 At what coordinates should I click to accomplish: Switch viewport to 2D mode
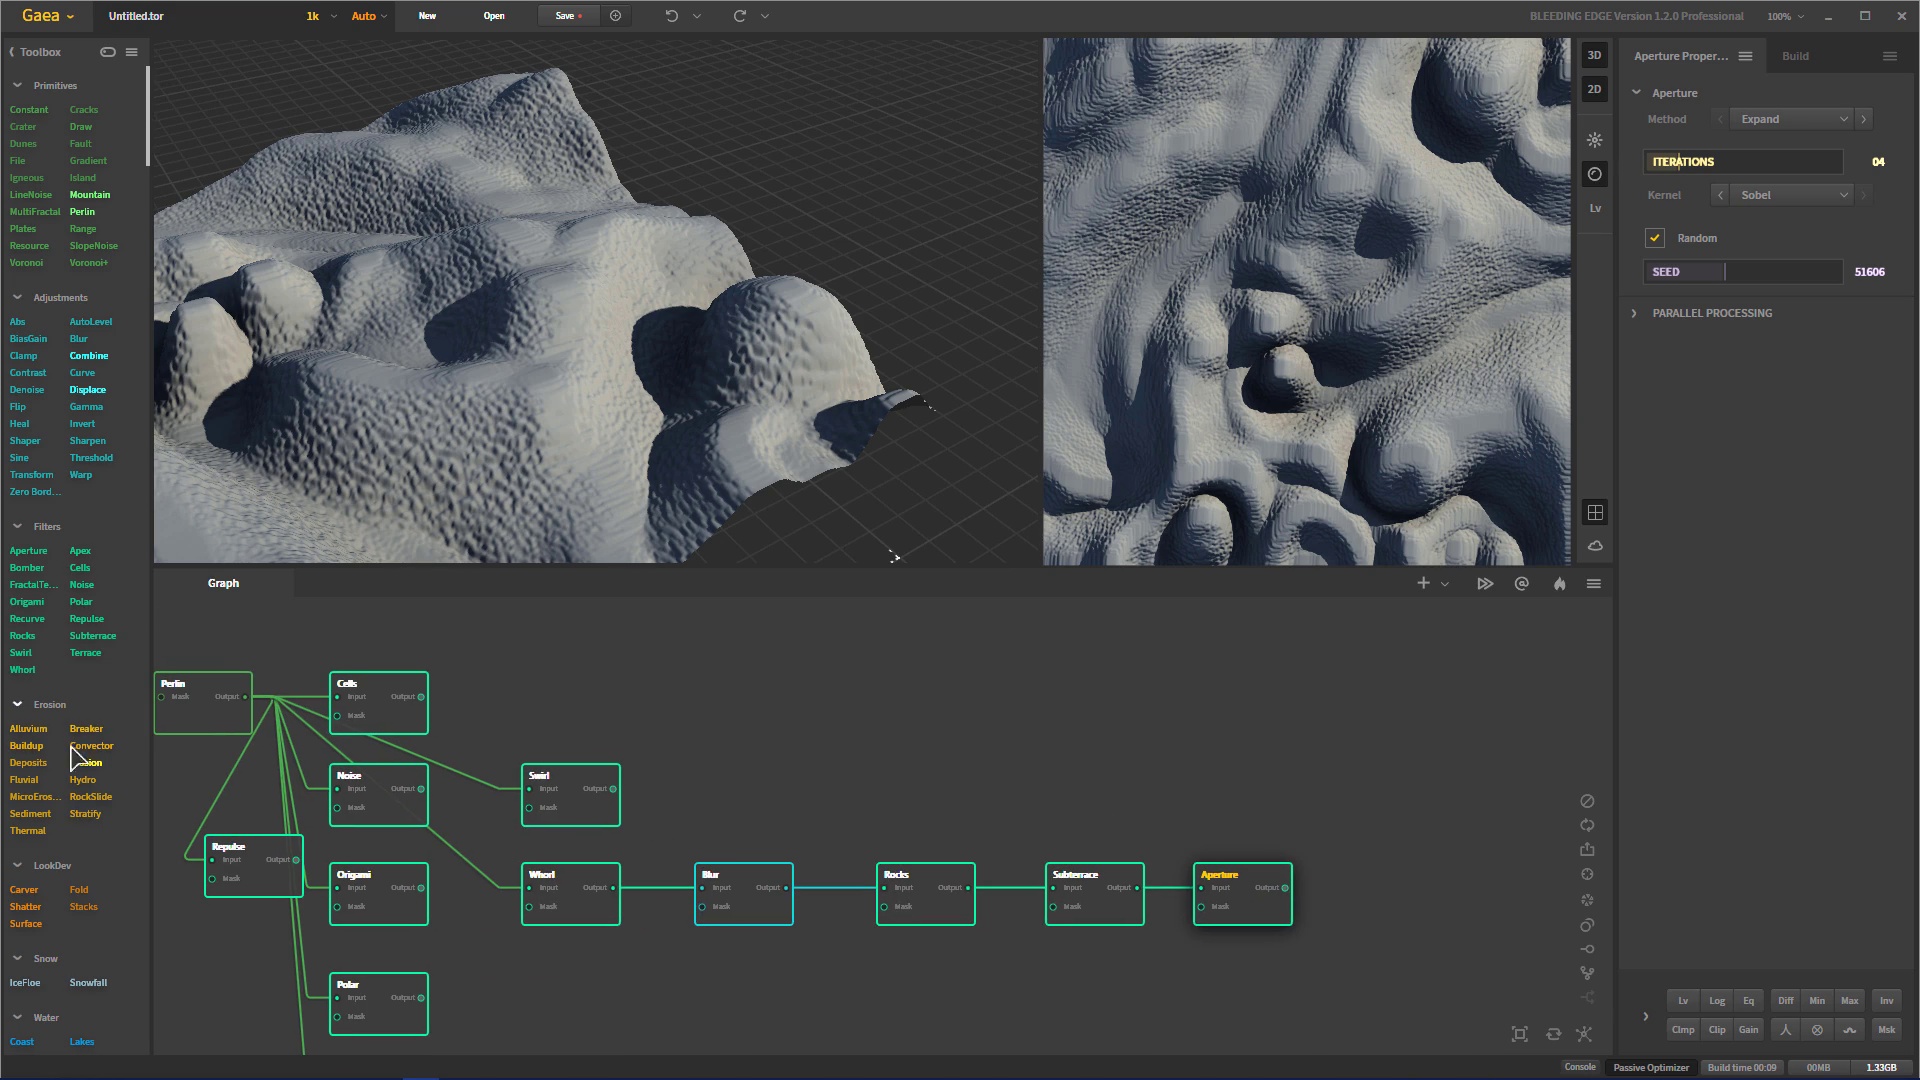1594,90
